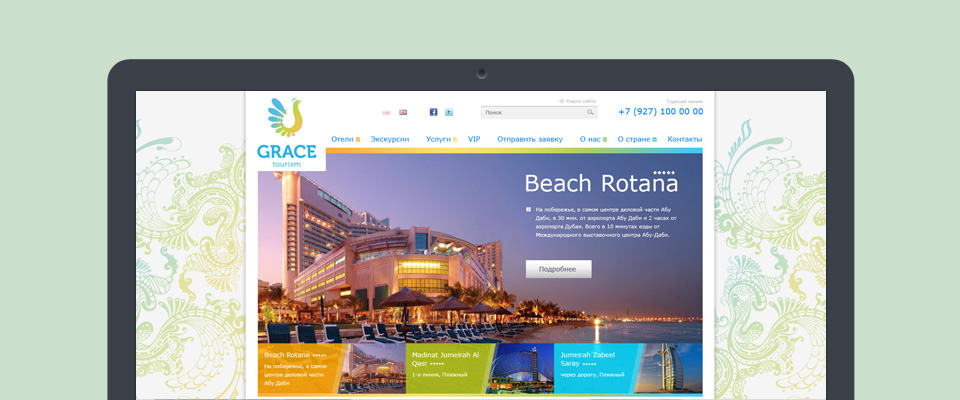This screenshot has height=400, width=960.
Task: Click the Карта сайта sitemap icon
Action: tap(561, 101)
